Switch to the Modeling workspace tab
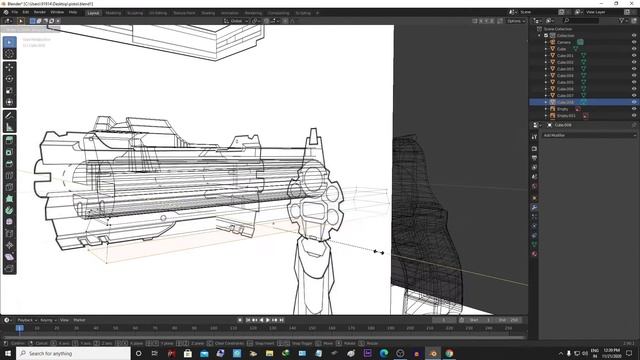 coord(113,13)
